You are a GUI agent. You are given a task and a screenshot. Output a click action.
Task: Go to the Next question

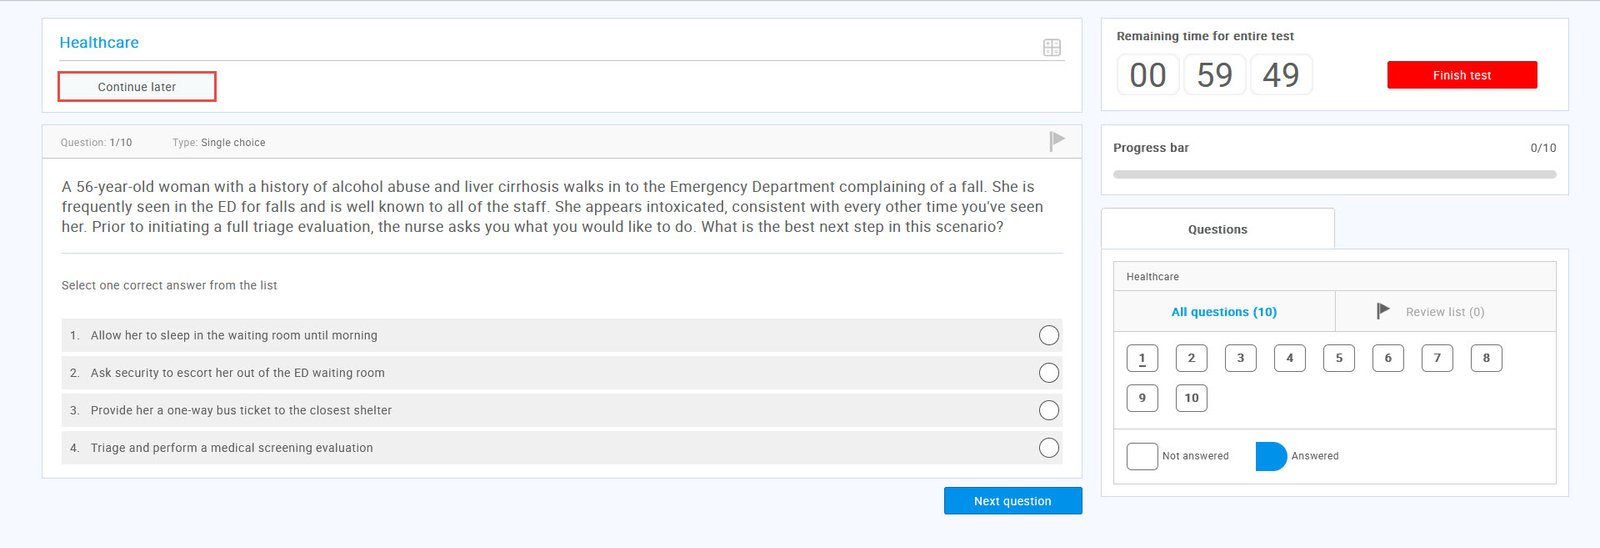click(1012, 501)
